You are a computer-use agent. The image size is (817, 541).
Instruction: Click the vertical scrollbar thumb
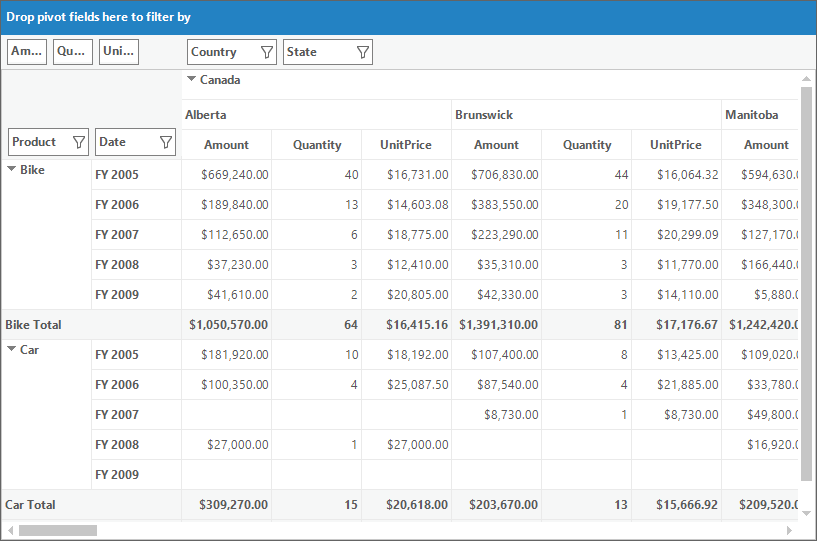click(x=806, y=284)
